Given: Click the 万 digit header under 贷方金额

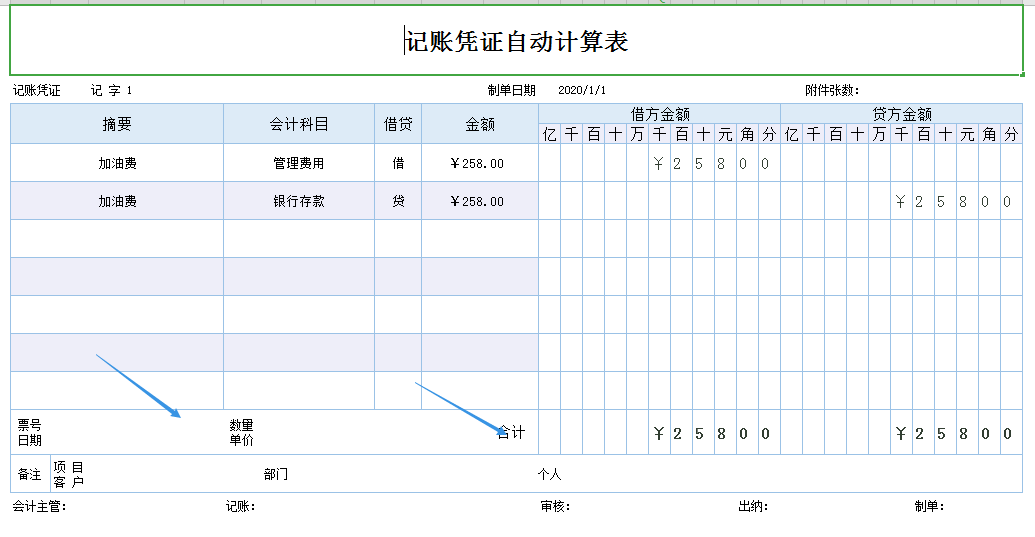Looking at the screenshot, I should (x=879, y=135).
